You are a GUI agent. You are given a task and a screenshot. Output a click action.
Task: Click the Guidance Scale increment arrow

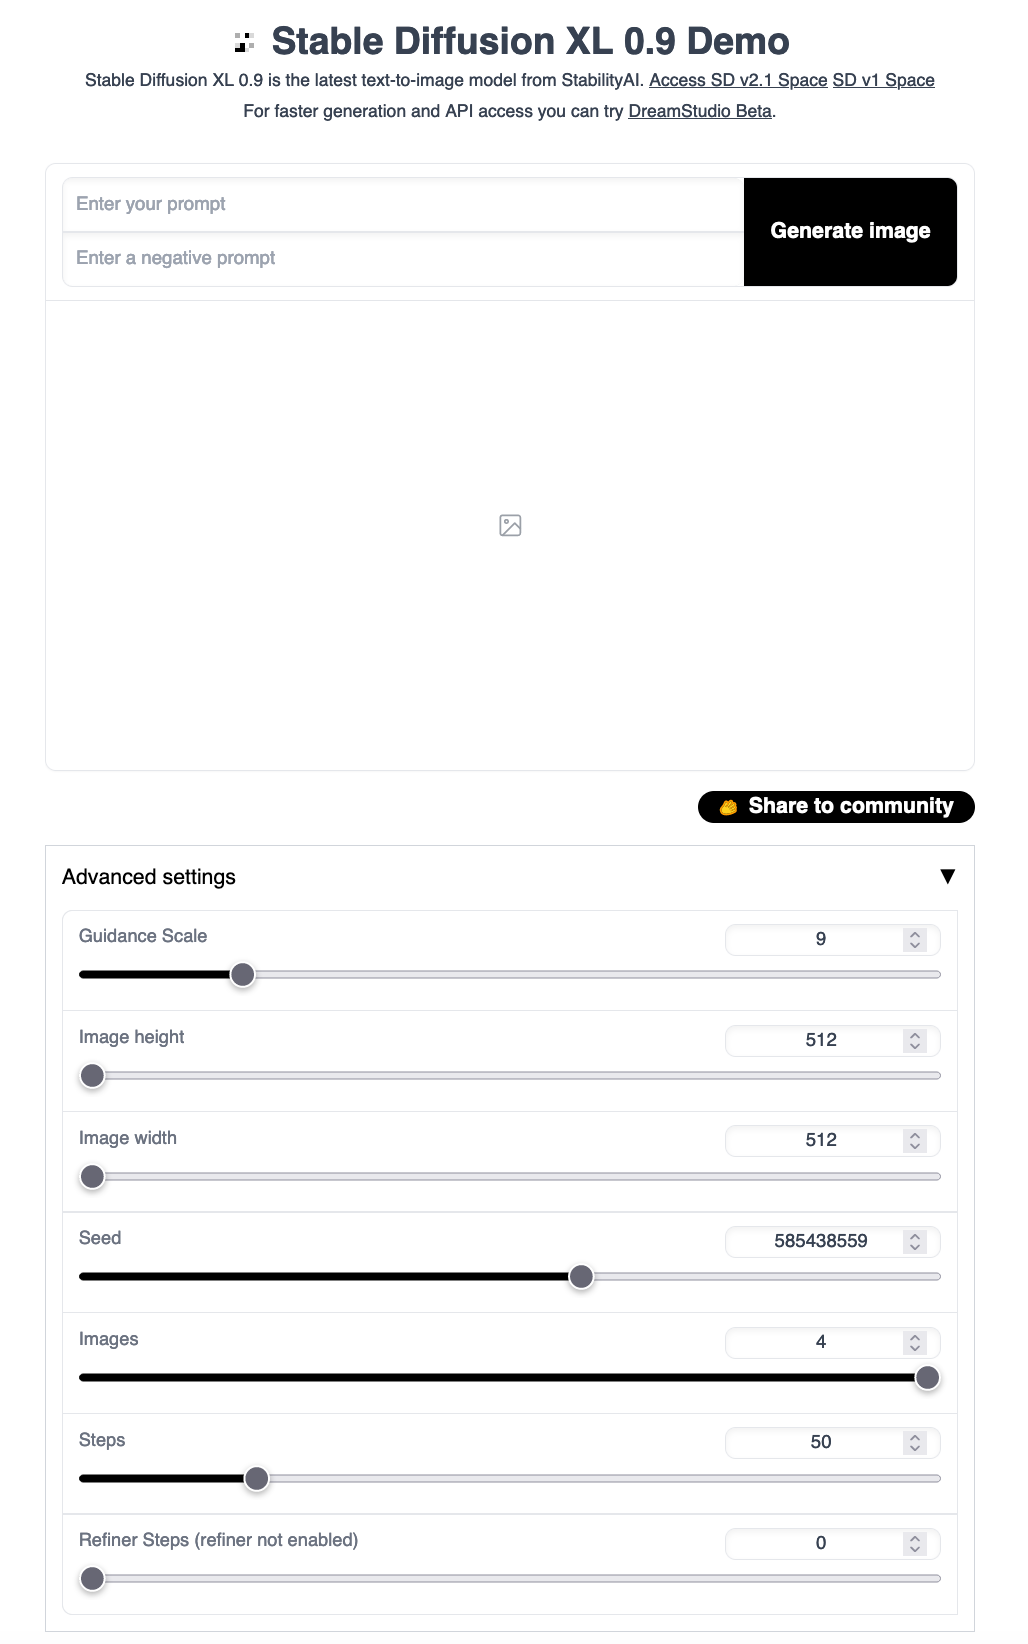coord(913,933)
